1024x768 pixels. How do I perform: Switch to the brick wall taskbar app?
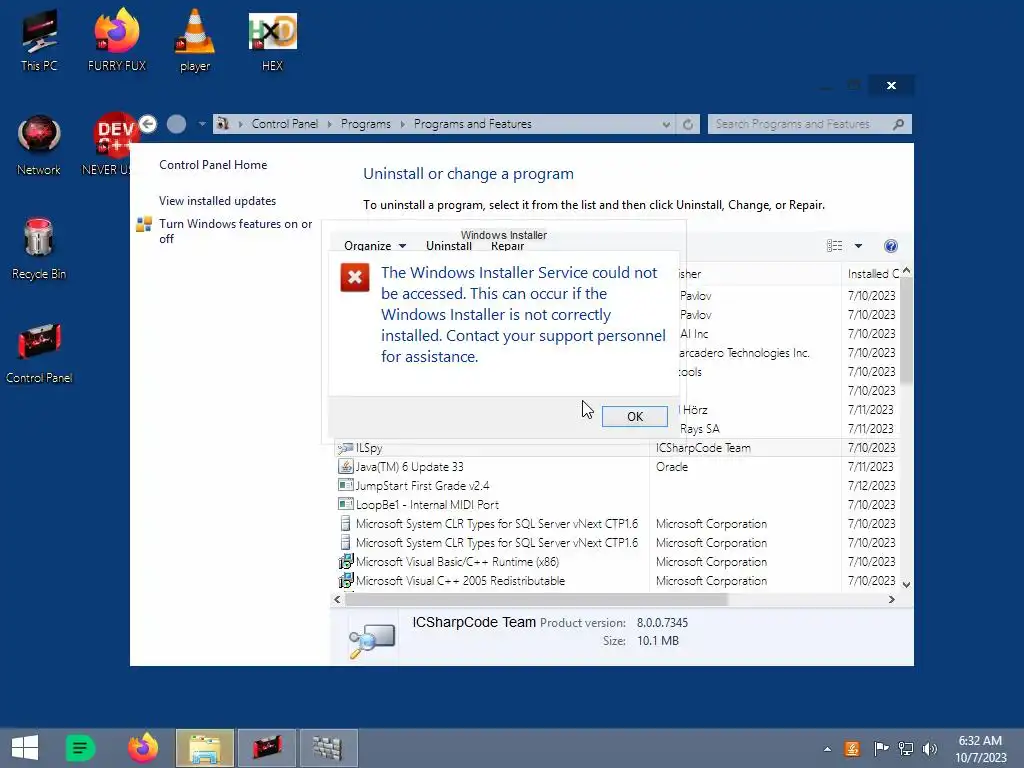click(x=328, y=748)
